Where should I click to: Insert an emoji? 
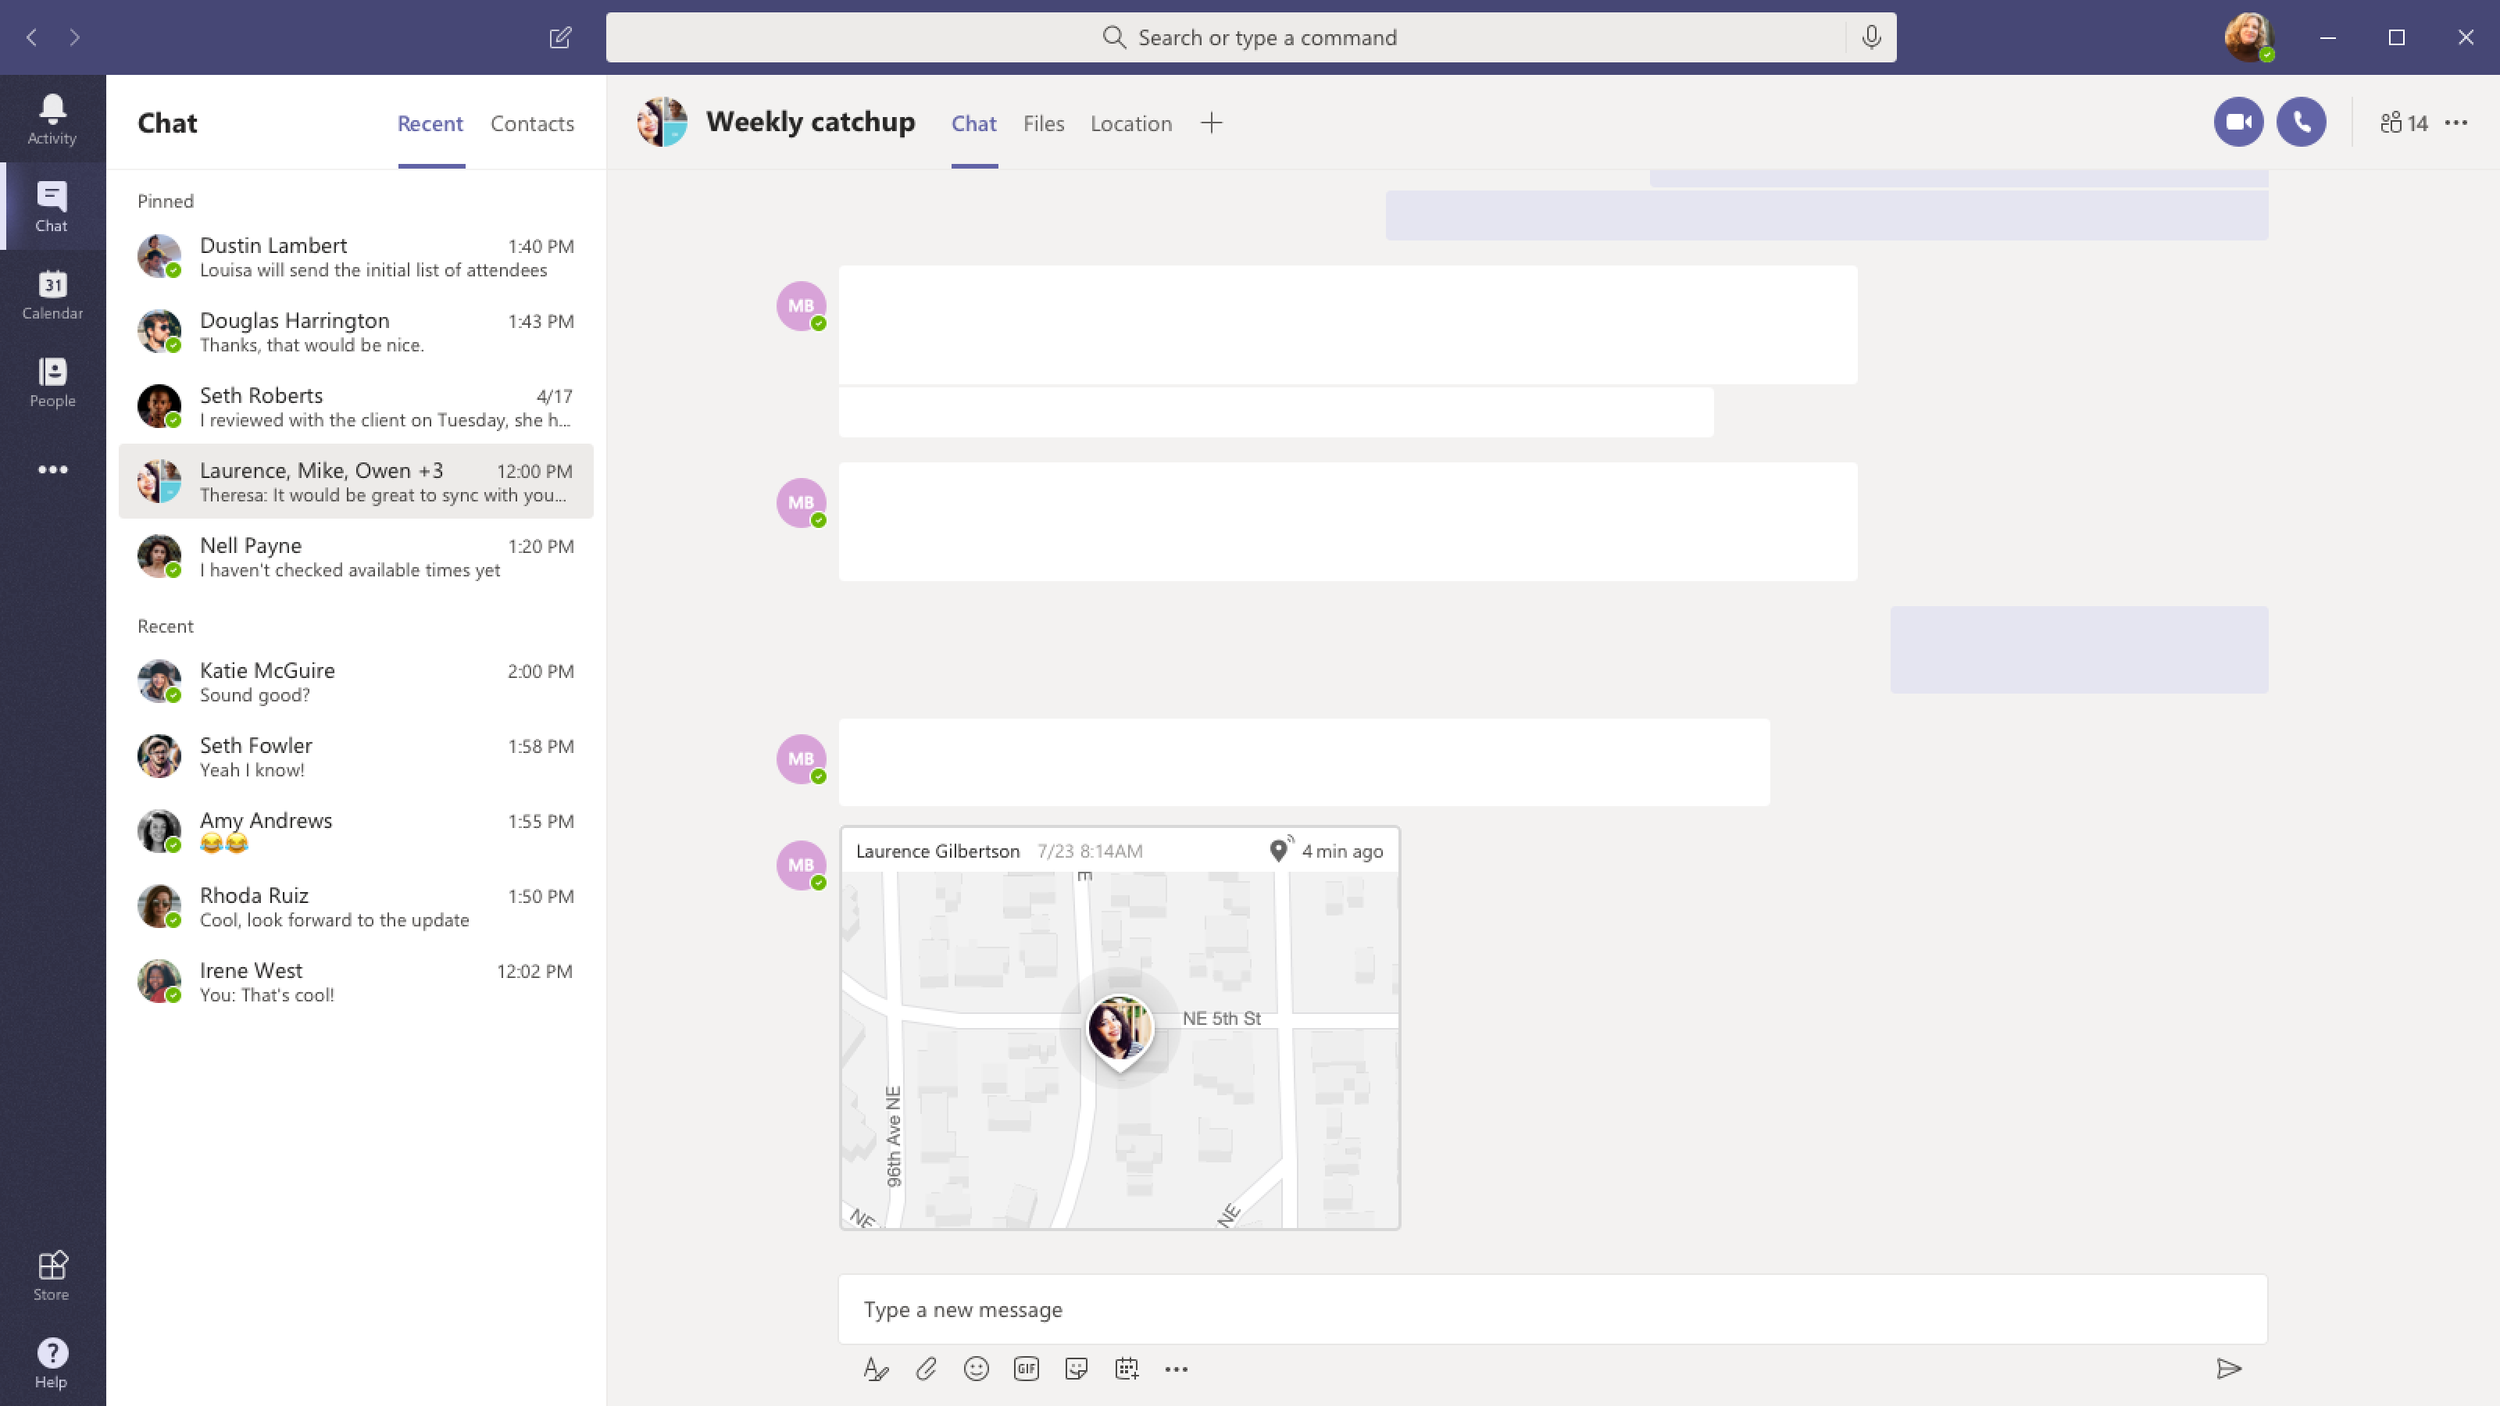976,1368
